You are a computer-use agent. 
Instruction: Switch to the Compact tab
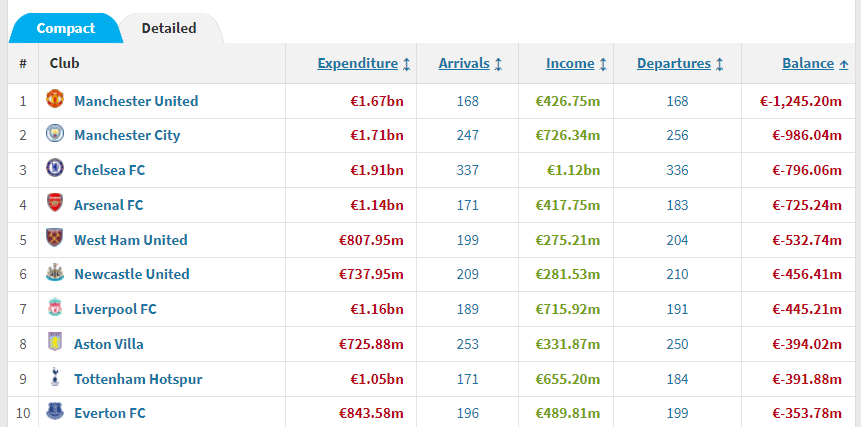coord(66,28)
